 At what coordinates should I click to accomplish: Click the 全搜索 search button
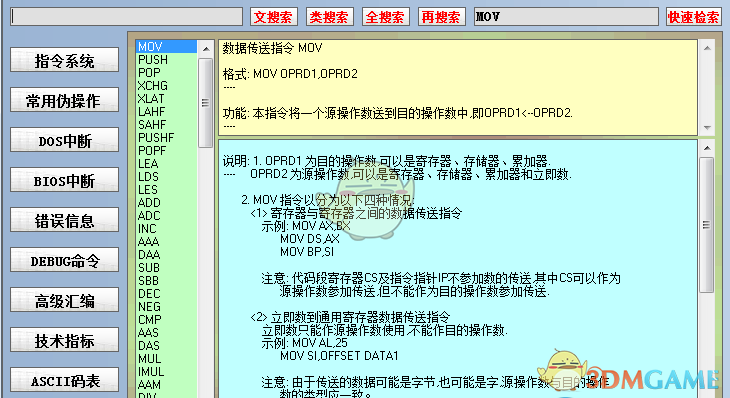click(x=385, y=17)
